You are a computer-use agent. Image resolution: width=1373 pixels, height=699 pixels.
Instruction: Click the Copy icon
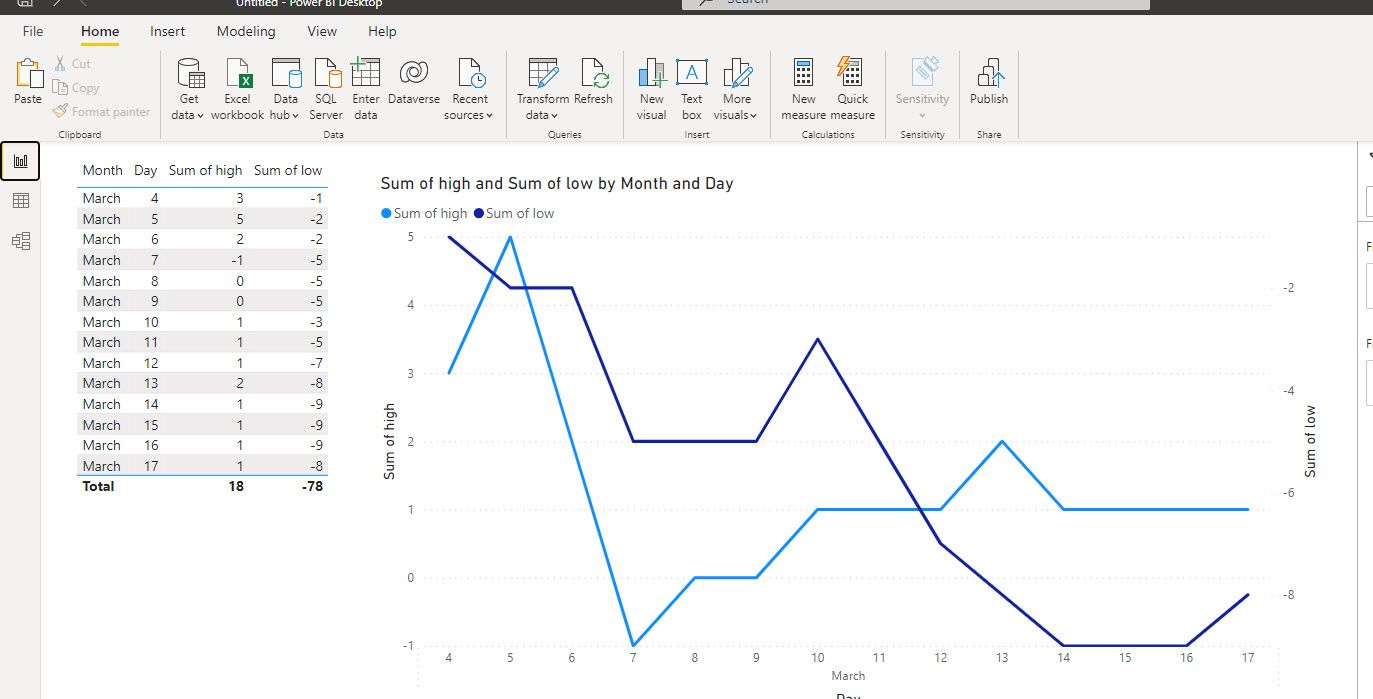coord(60,88)
